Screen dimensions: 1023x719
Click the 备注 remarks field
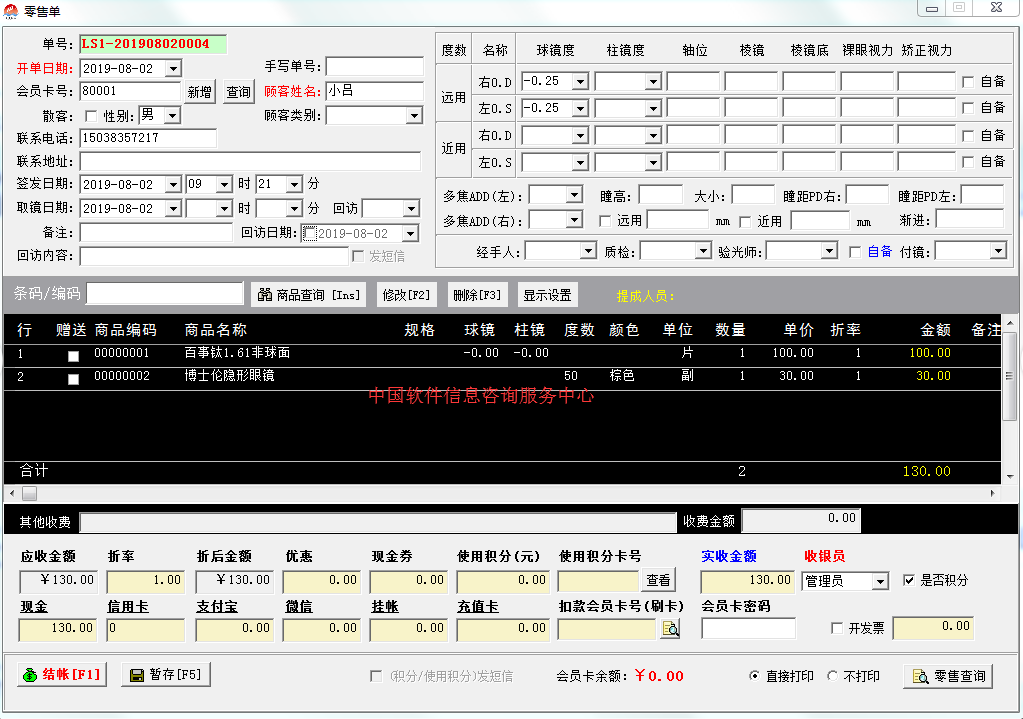156,232
